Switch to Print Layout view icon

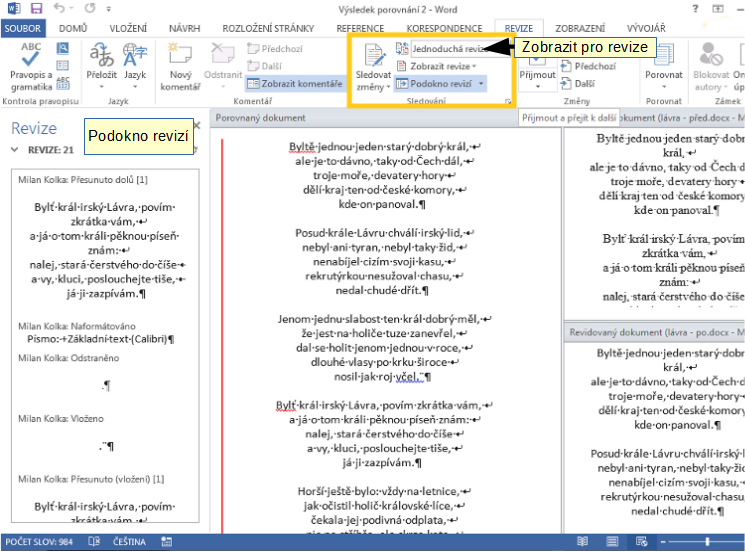click(x=612, y=541)
